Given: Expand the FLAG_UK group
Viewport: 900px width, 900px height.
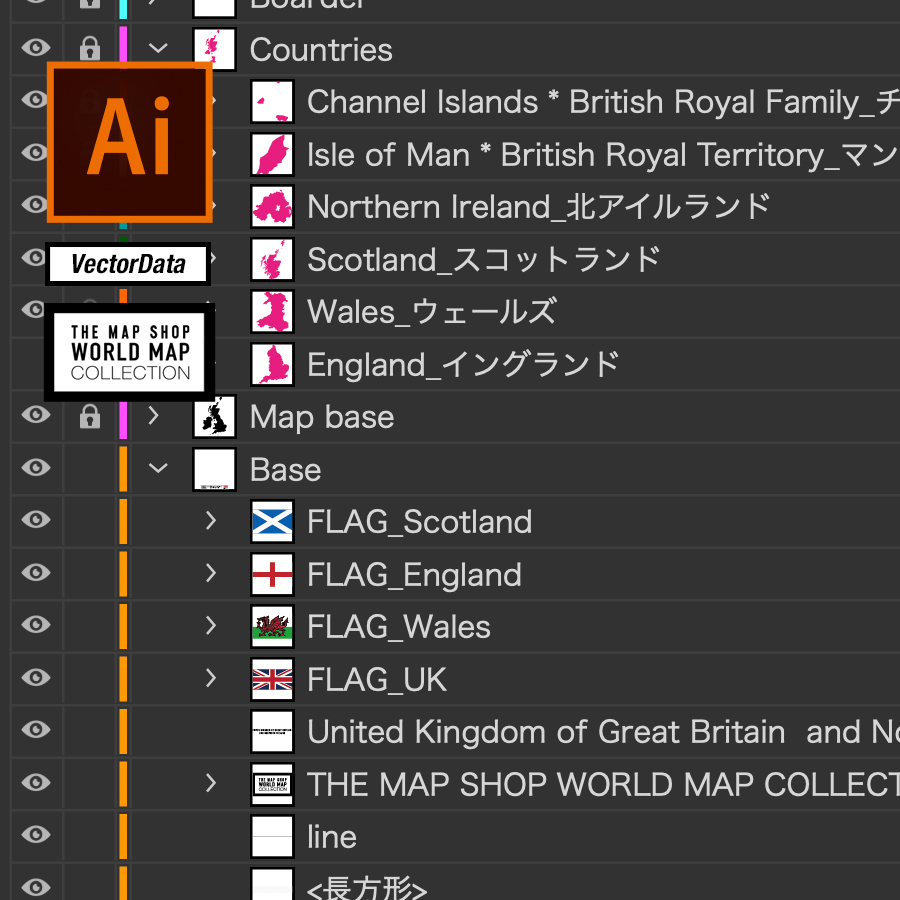Looking at the screenshot, I should coord(211,678).
